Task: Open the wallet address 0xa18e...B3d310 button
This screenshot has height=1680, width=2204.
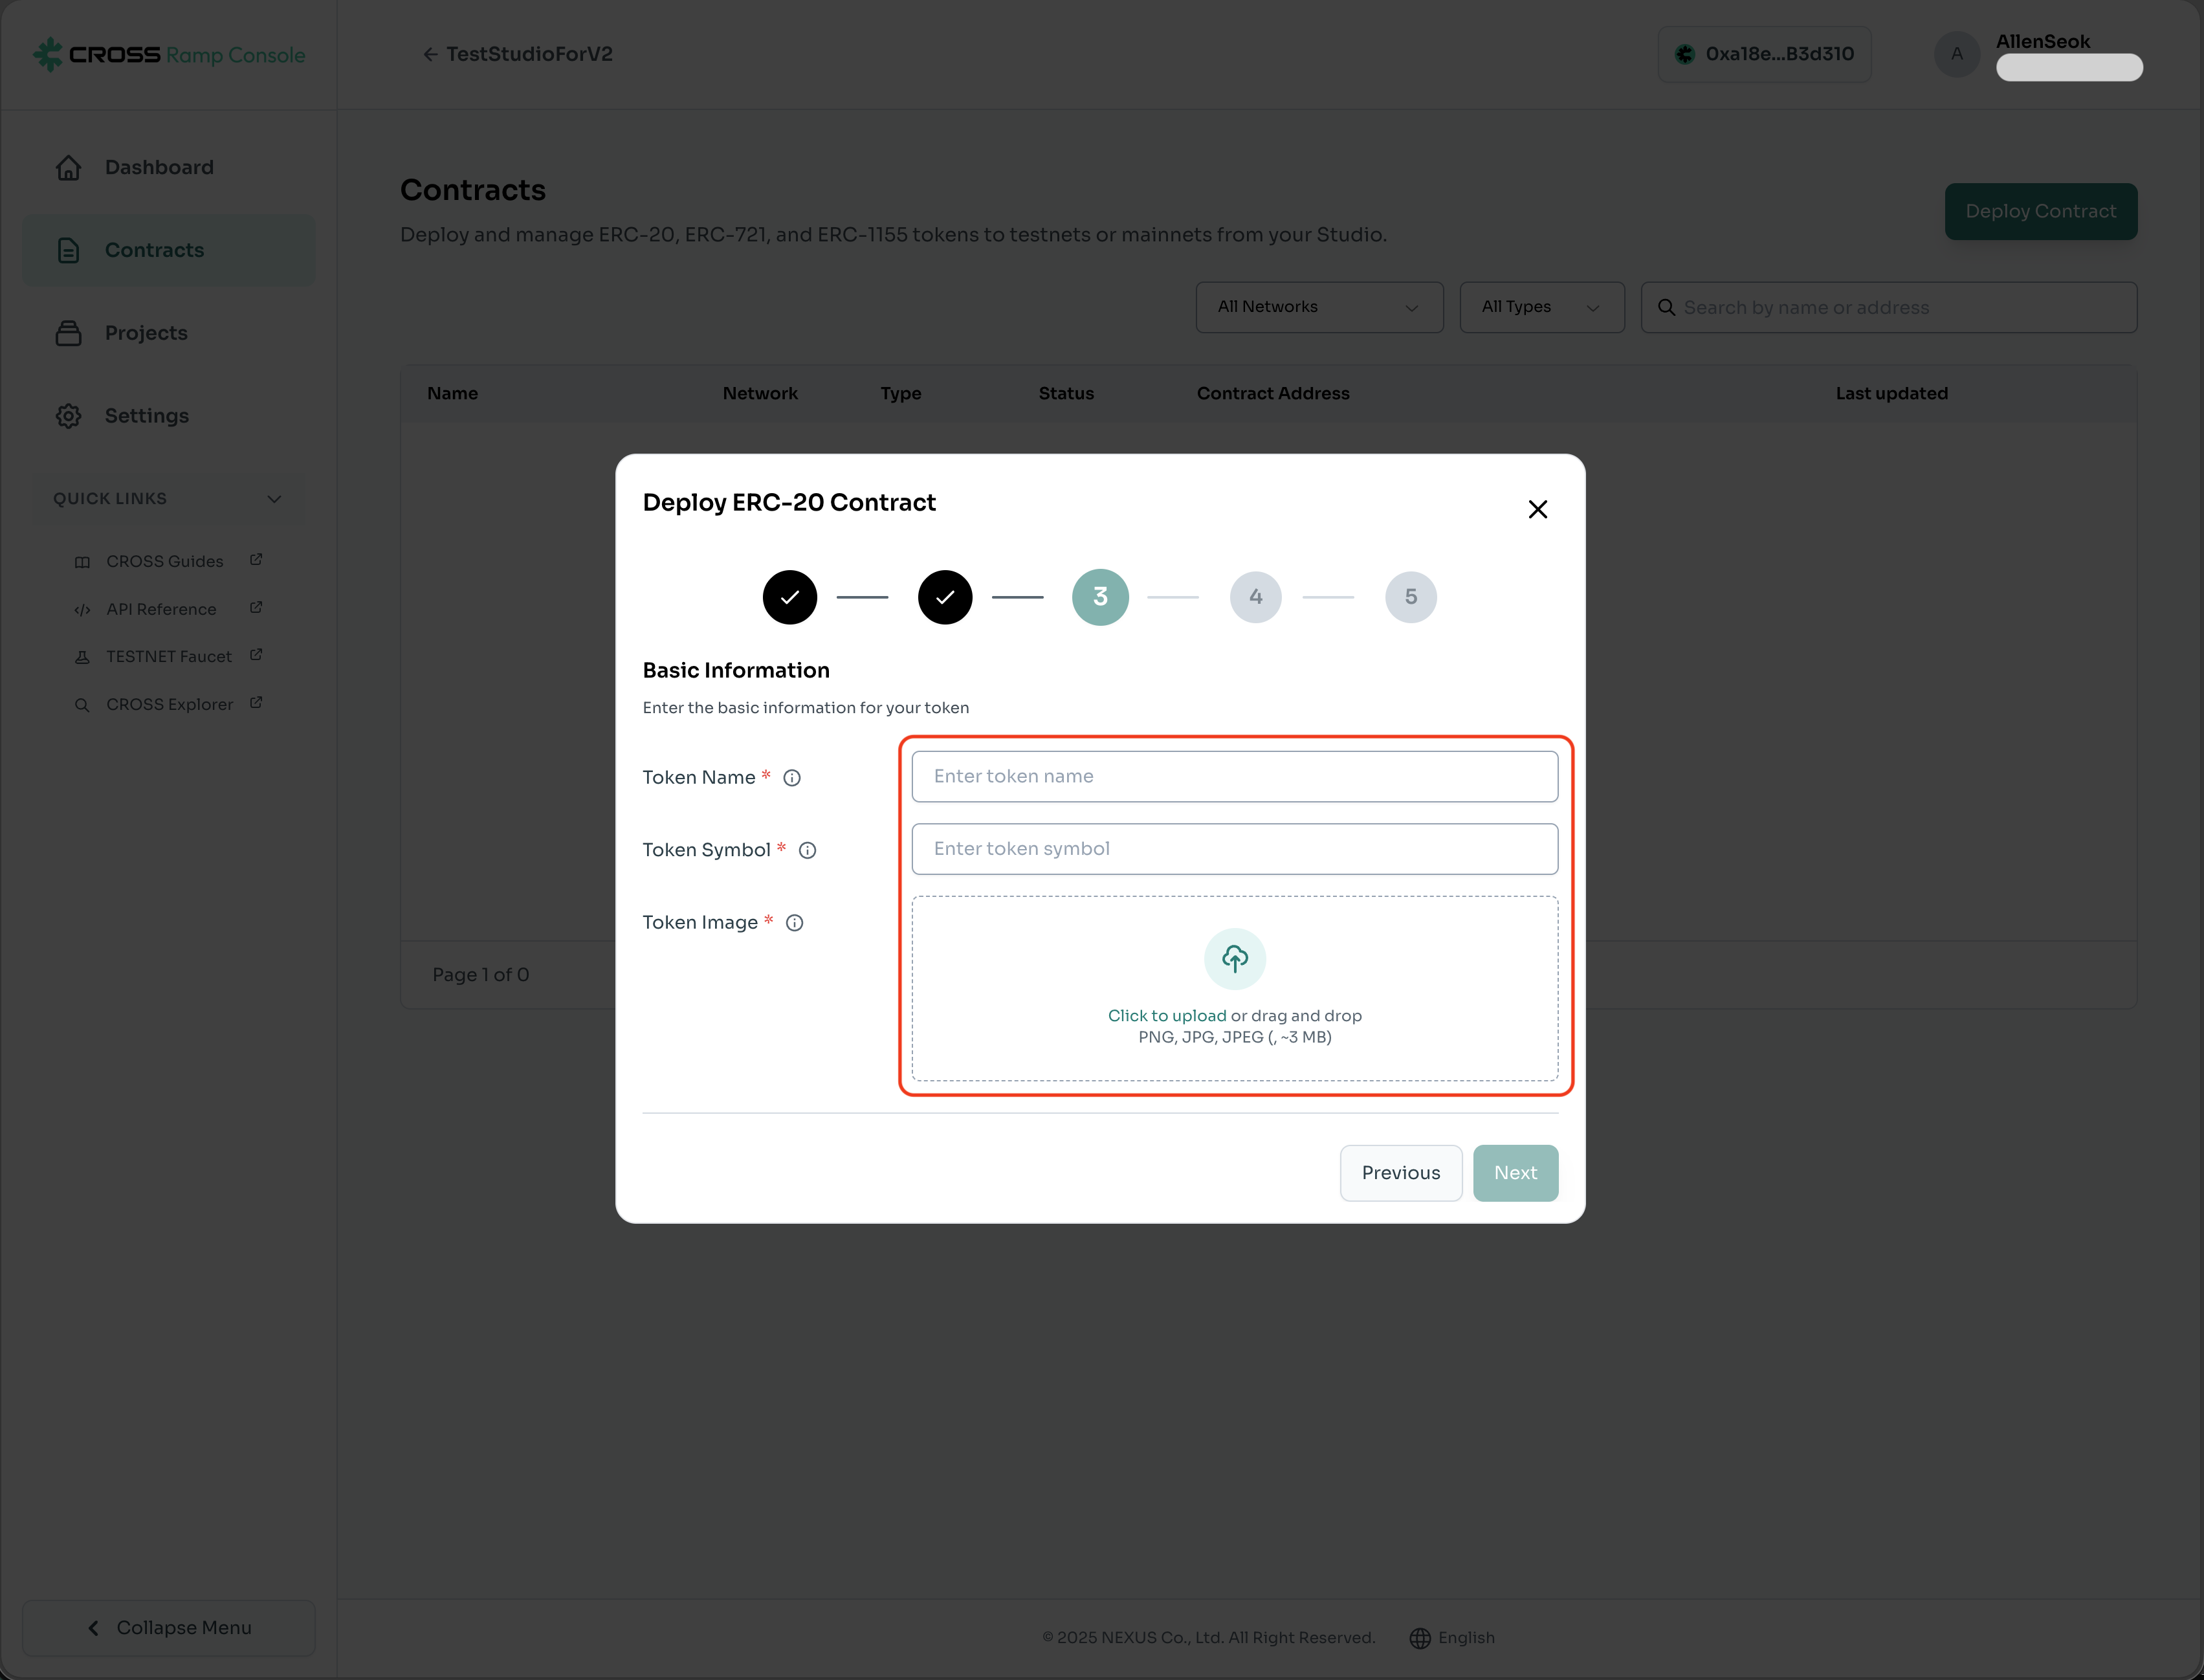Action: [1764, 55]
